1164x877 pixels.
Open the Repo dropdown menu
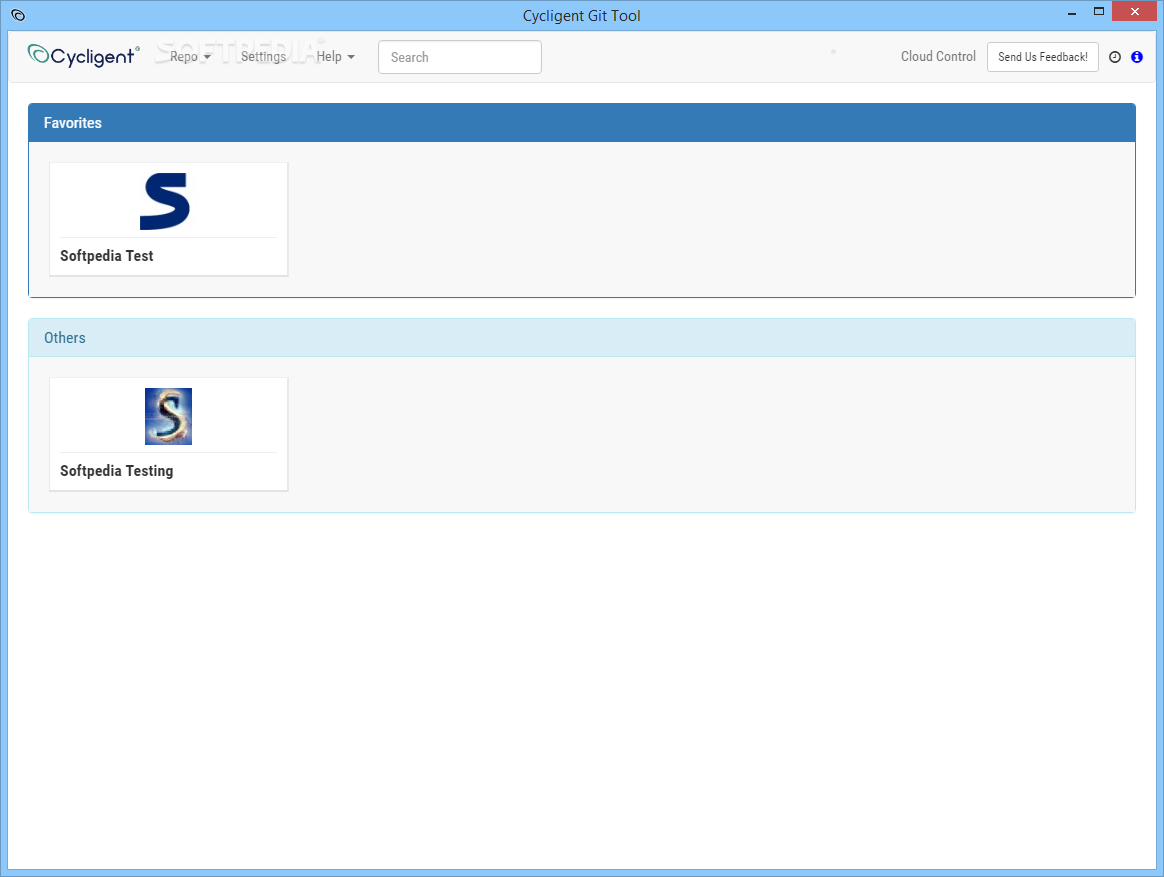click(190, 56)
